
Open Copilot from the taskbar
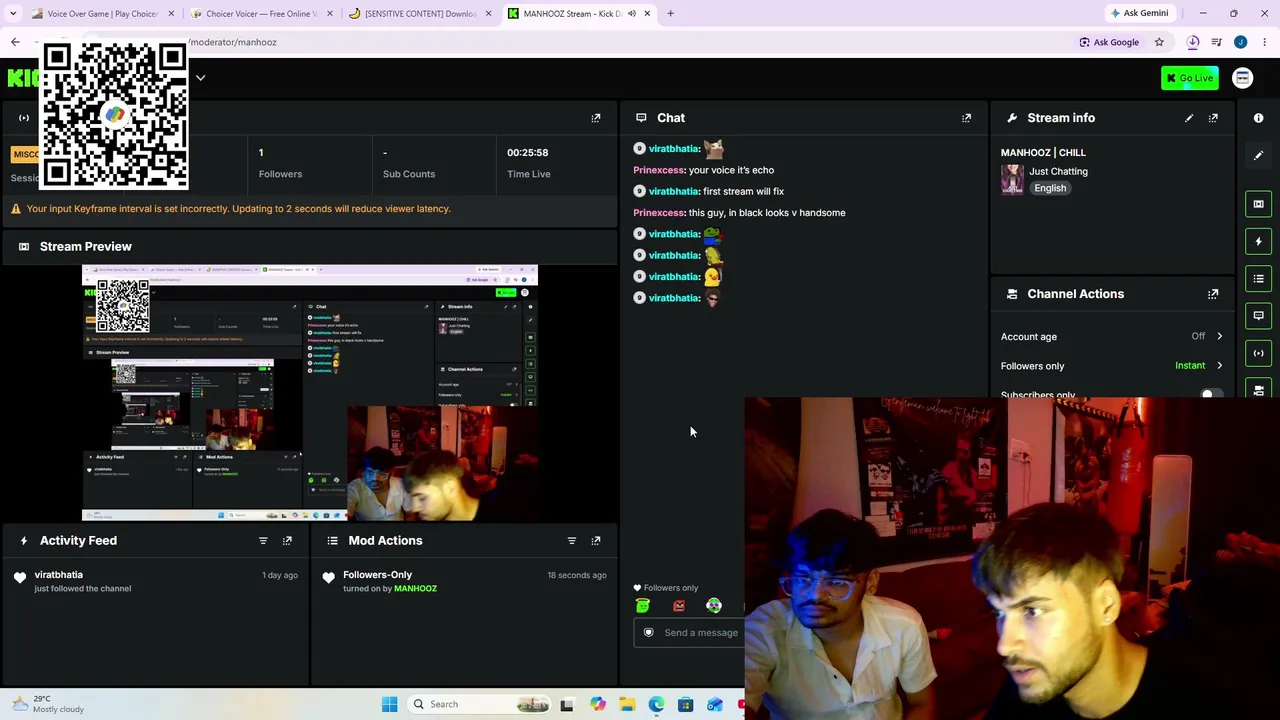(598, 704)
